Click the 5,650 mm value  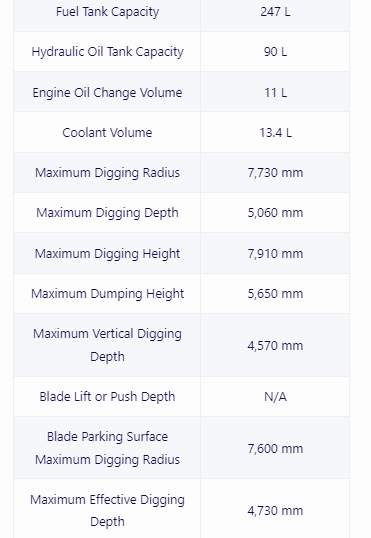pos(275,294)
